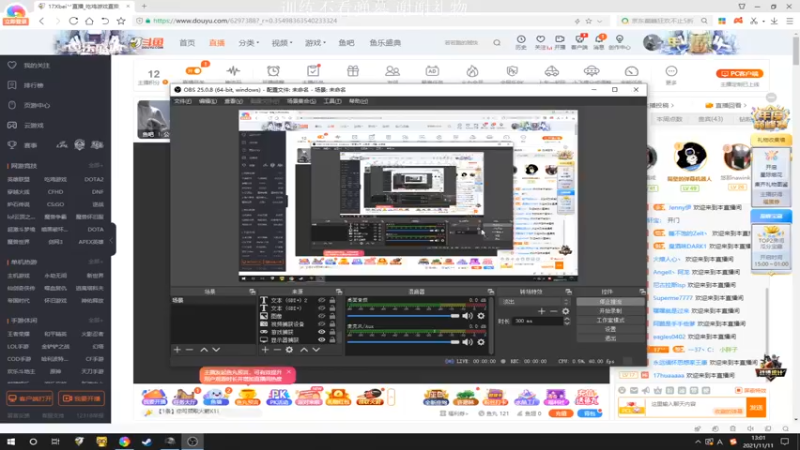Move selected source down in sources list
The height and width of the screenshot is (450, 800).
(x=316, y=349)
